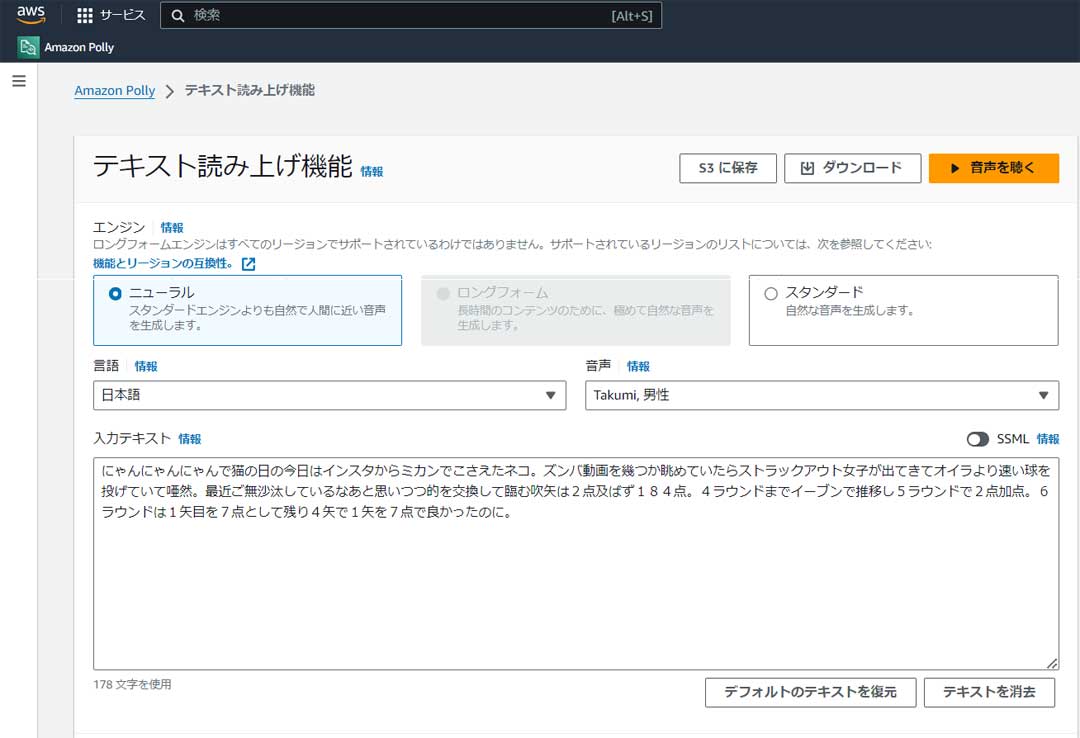Click 情報 link next to エンジン
Viewport: 1080px width, 738px height.
point(172,227)
